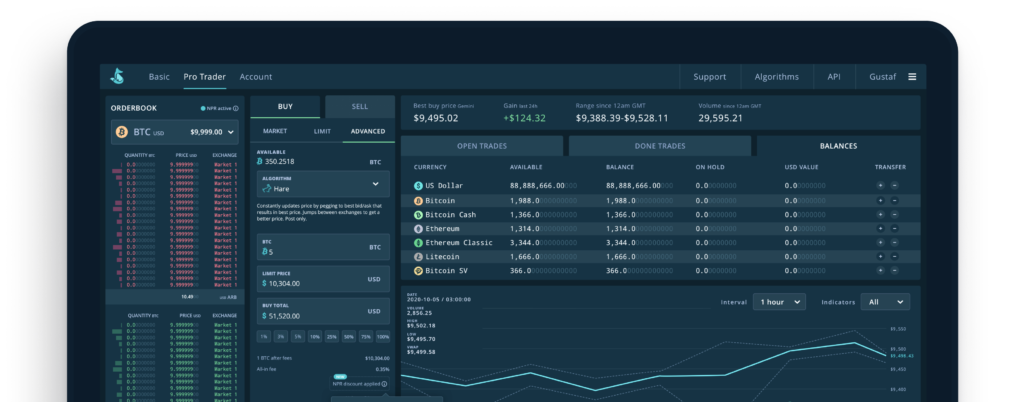The height and width of the screenshot is (402, 1024).
Task: Click the minus transfer icon for Ethereum Classic
Action: [894, 243]
